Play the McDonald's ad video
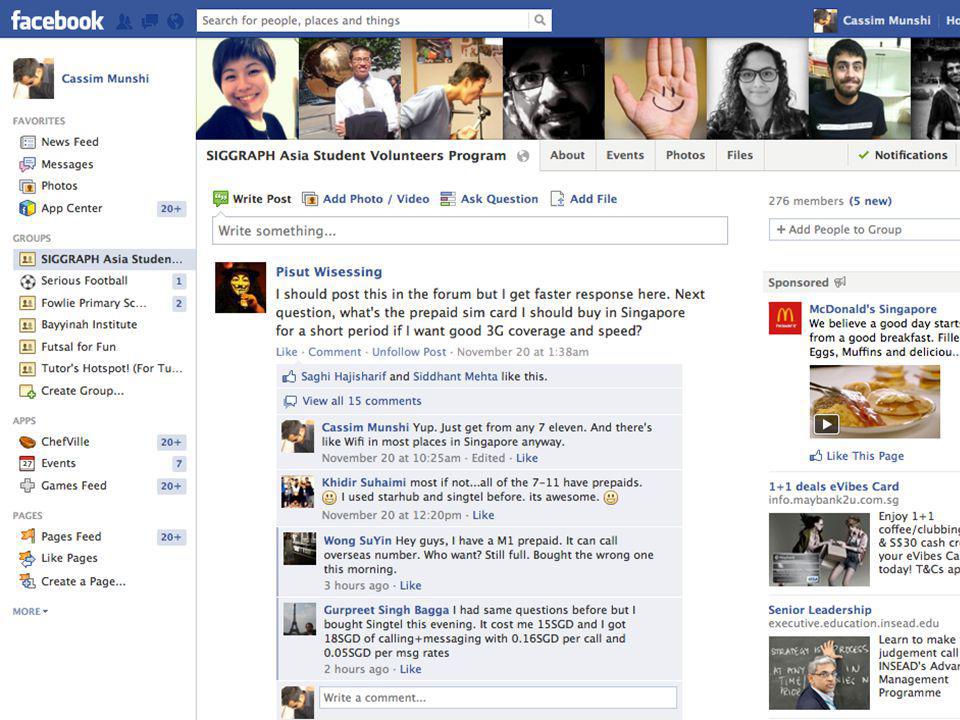This screenshot has width=960, height=720. pos(826,424)
